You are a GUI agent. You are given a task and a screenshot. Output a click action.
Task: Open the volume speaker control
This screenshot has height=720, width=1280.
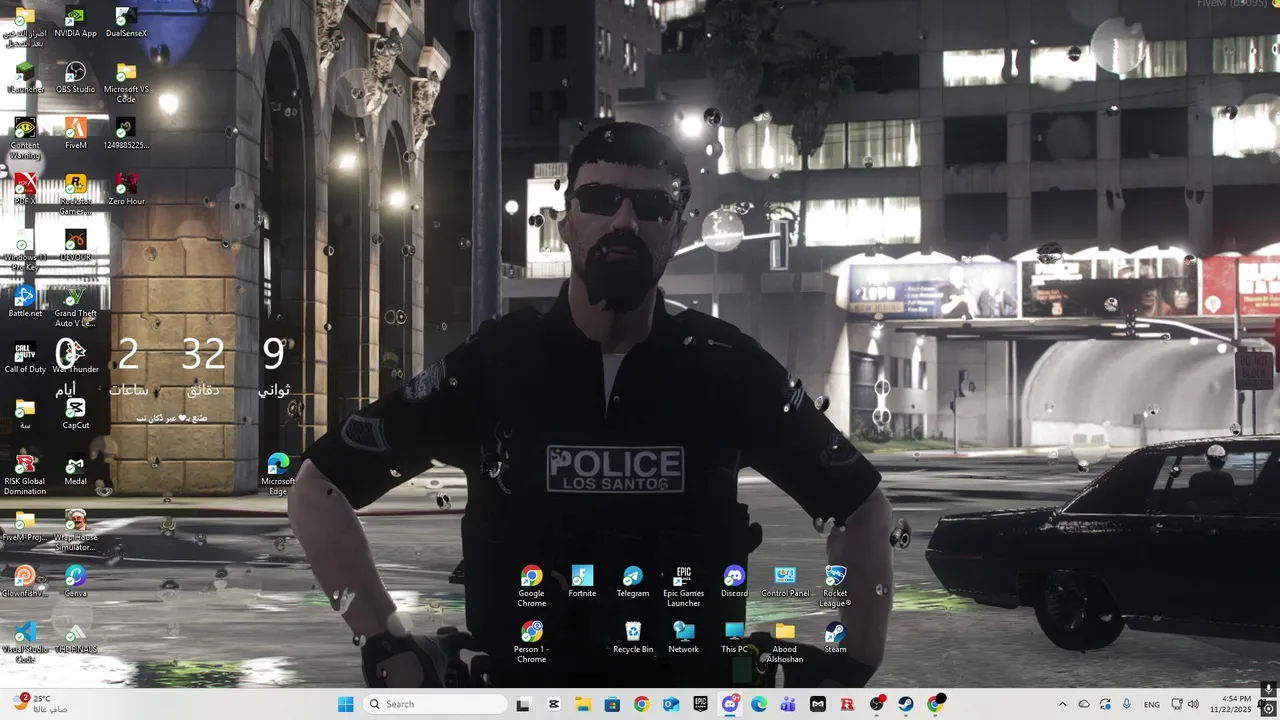1193,704
